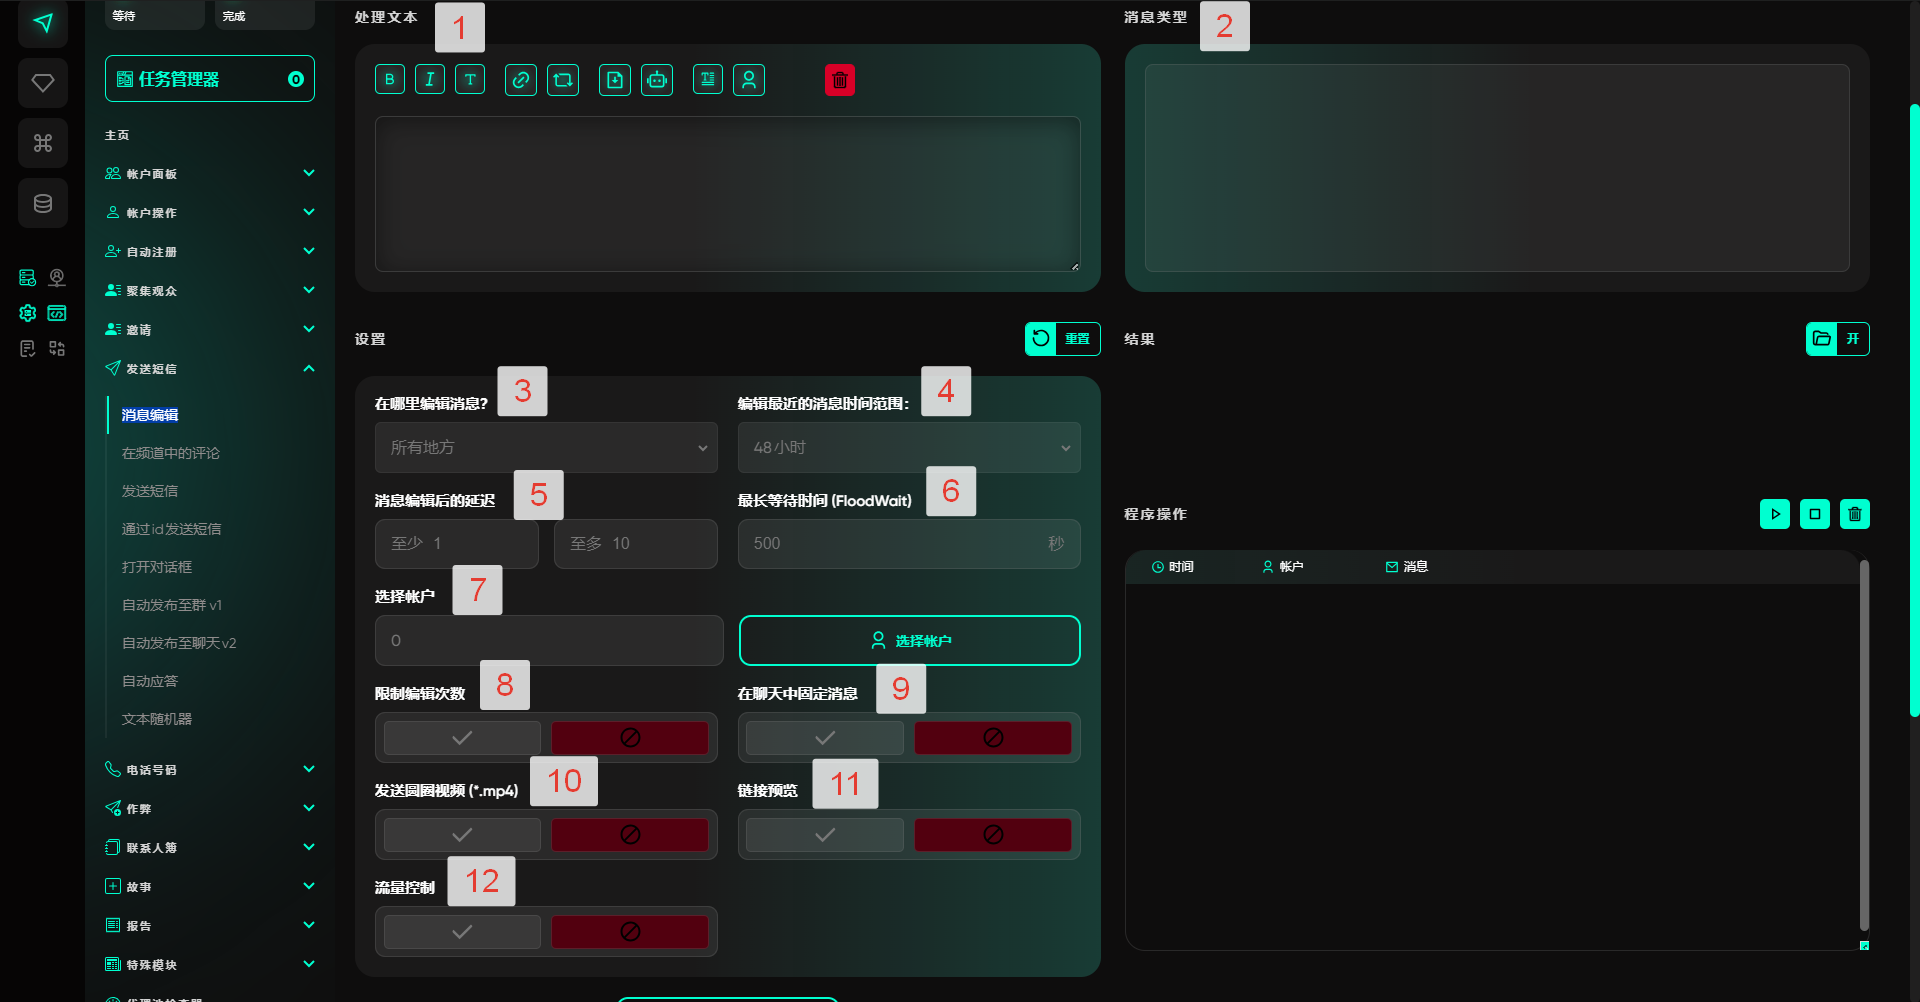Stop the program with square button

pyautogui.click(x=1814, y=514)
